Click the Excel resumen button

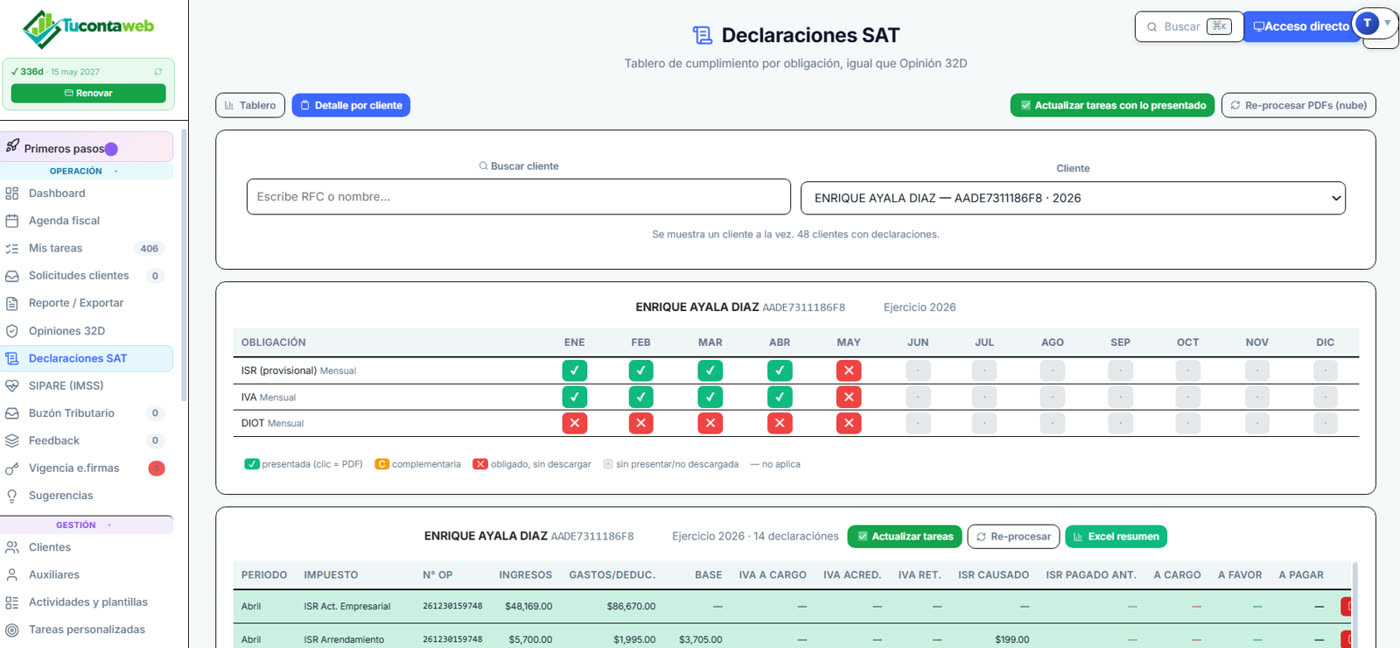pos(1116,537)
